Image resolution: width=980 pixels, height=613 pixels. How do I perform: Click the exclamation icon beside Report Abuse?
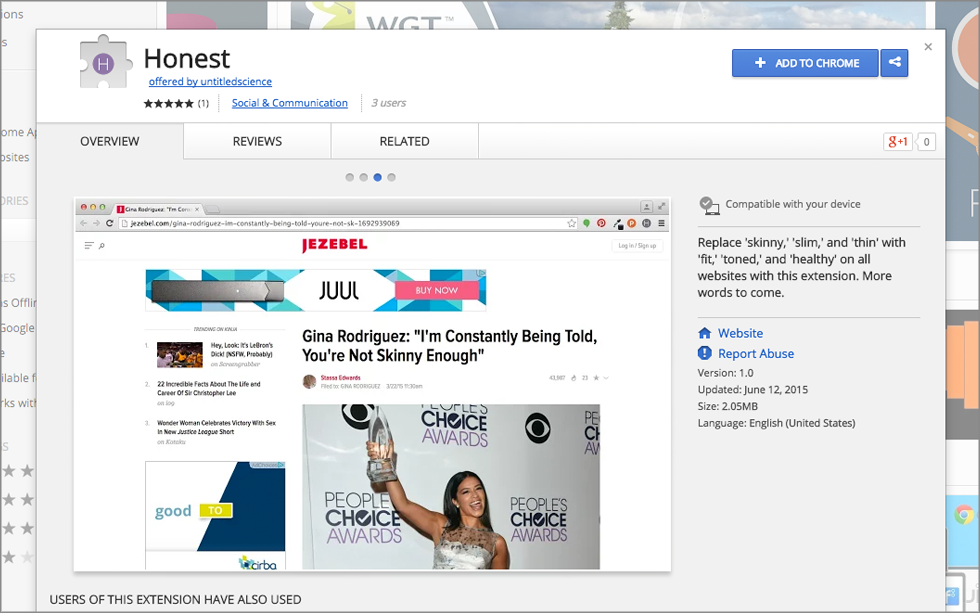(x=704, y=353)
